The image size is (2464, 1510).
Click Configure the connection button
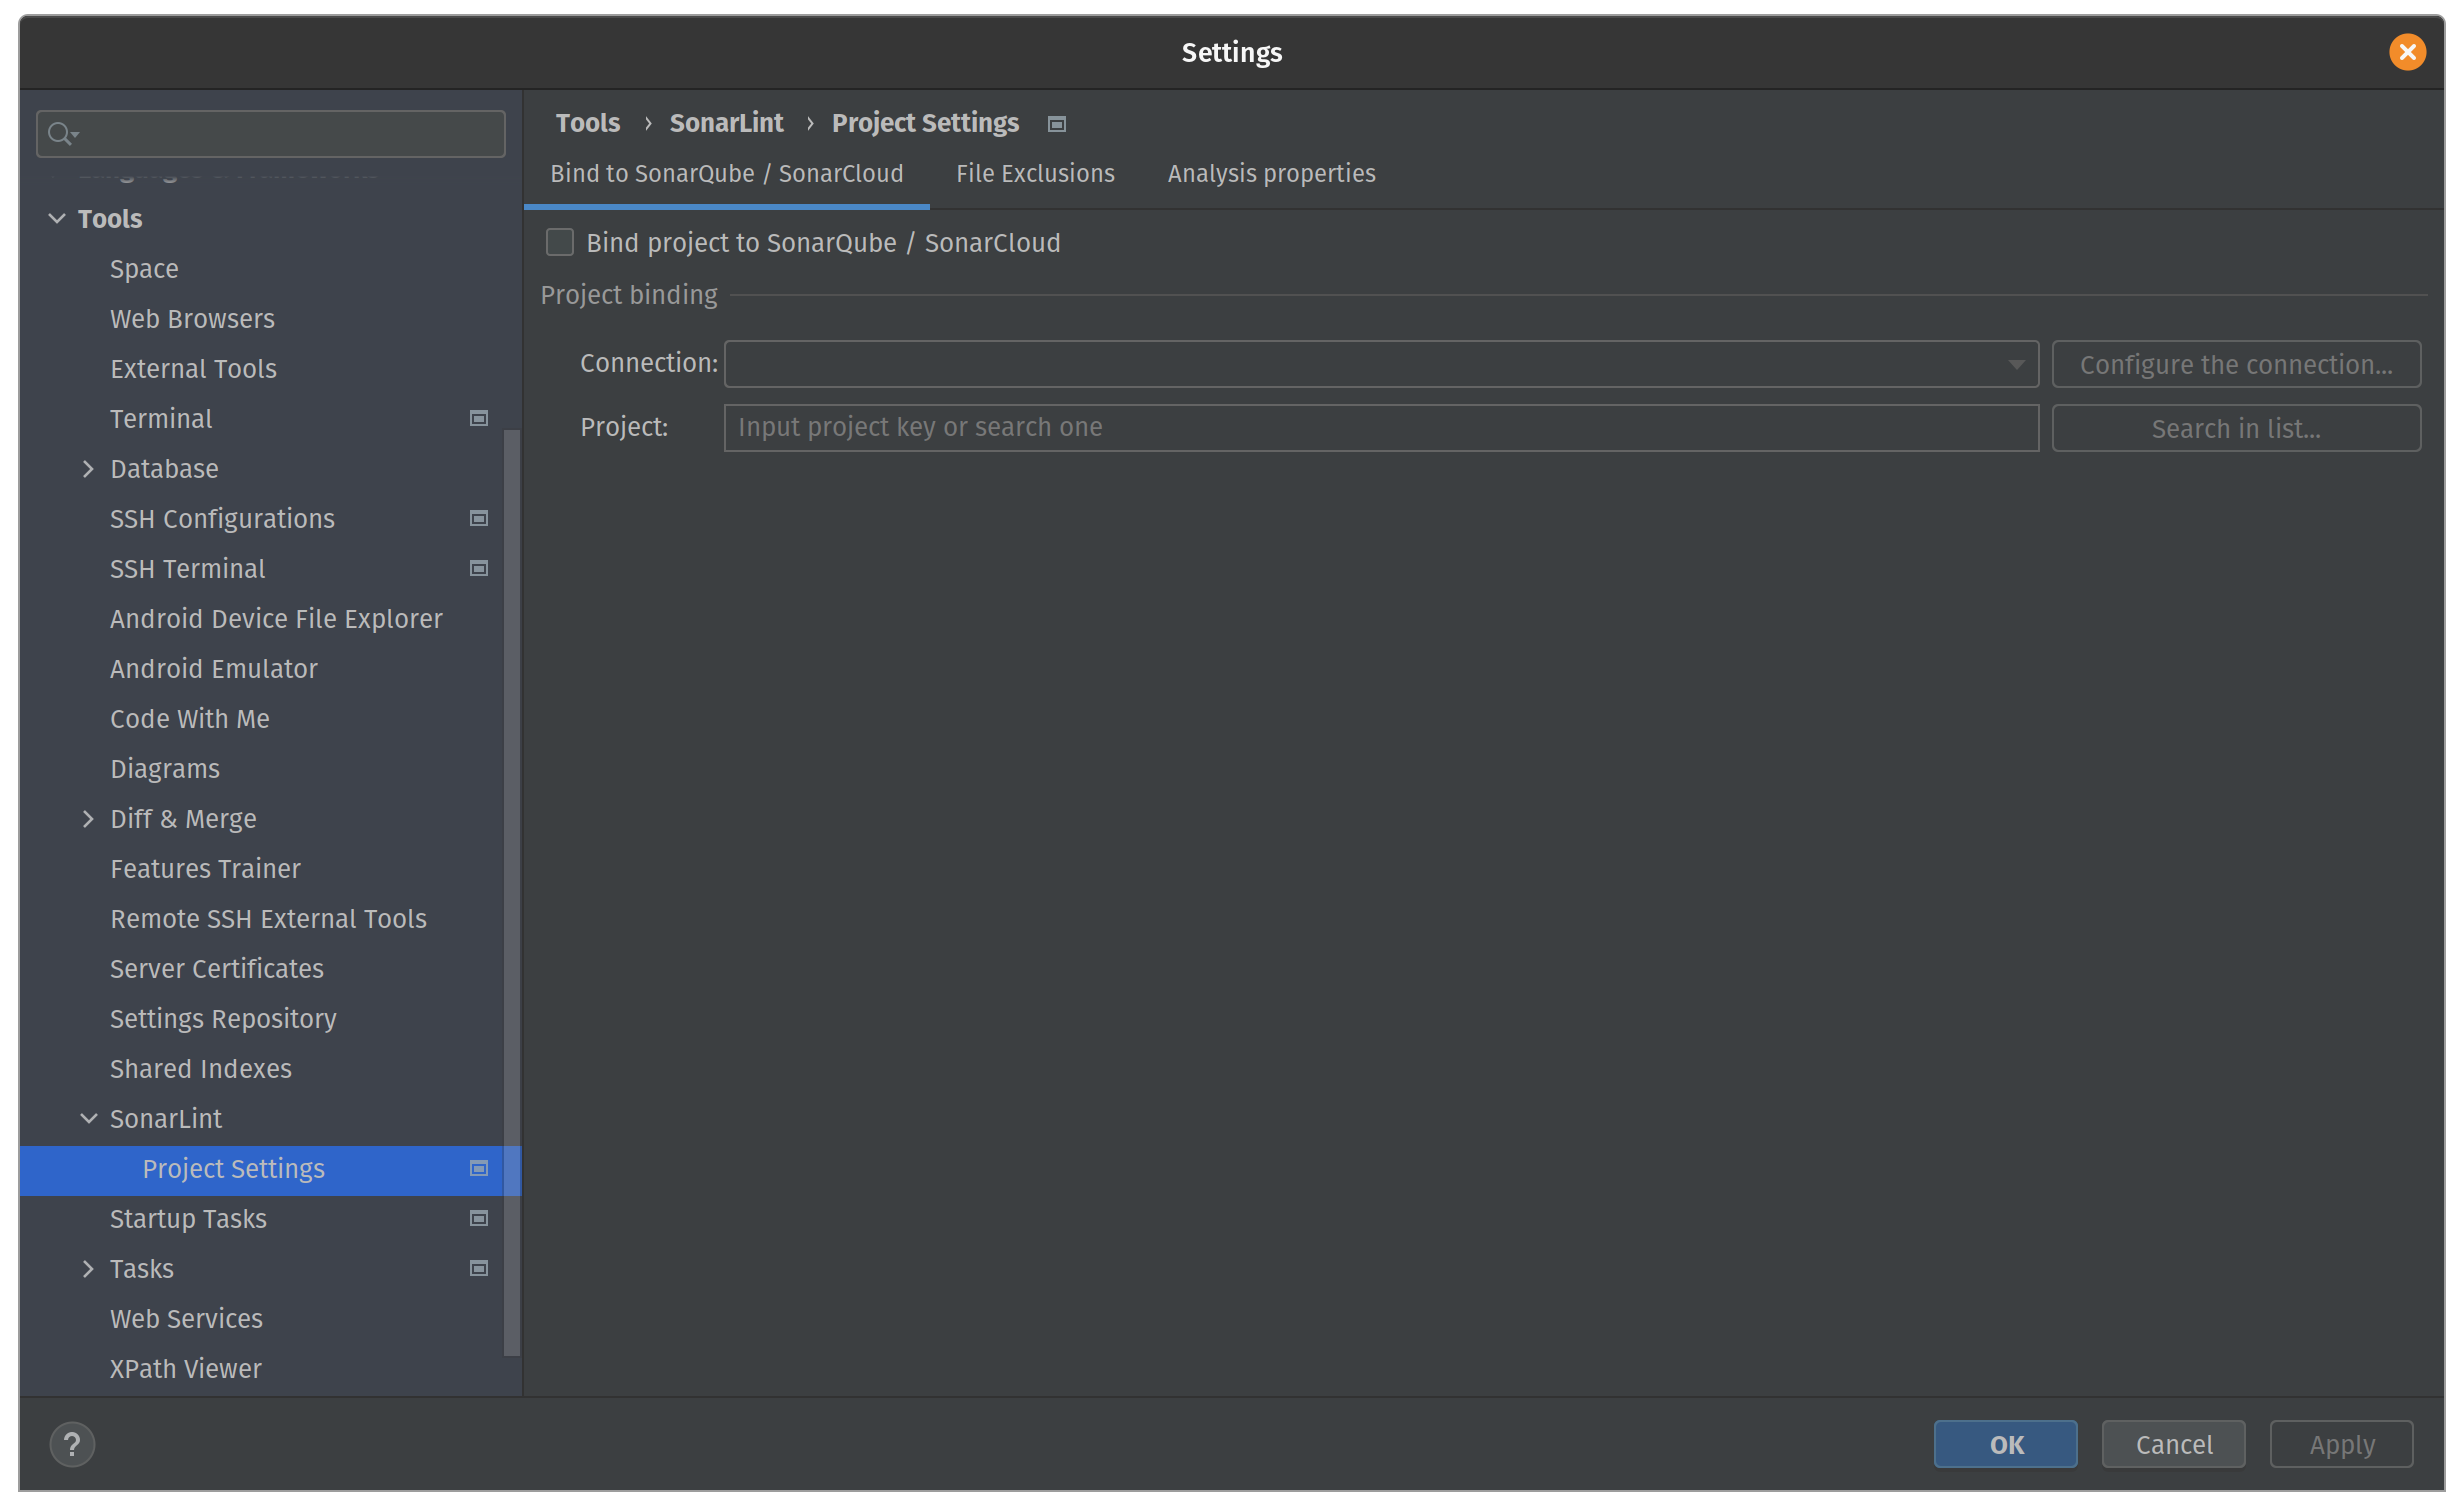2236,364
